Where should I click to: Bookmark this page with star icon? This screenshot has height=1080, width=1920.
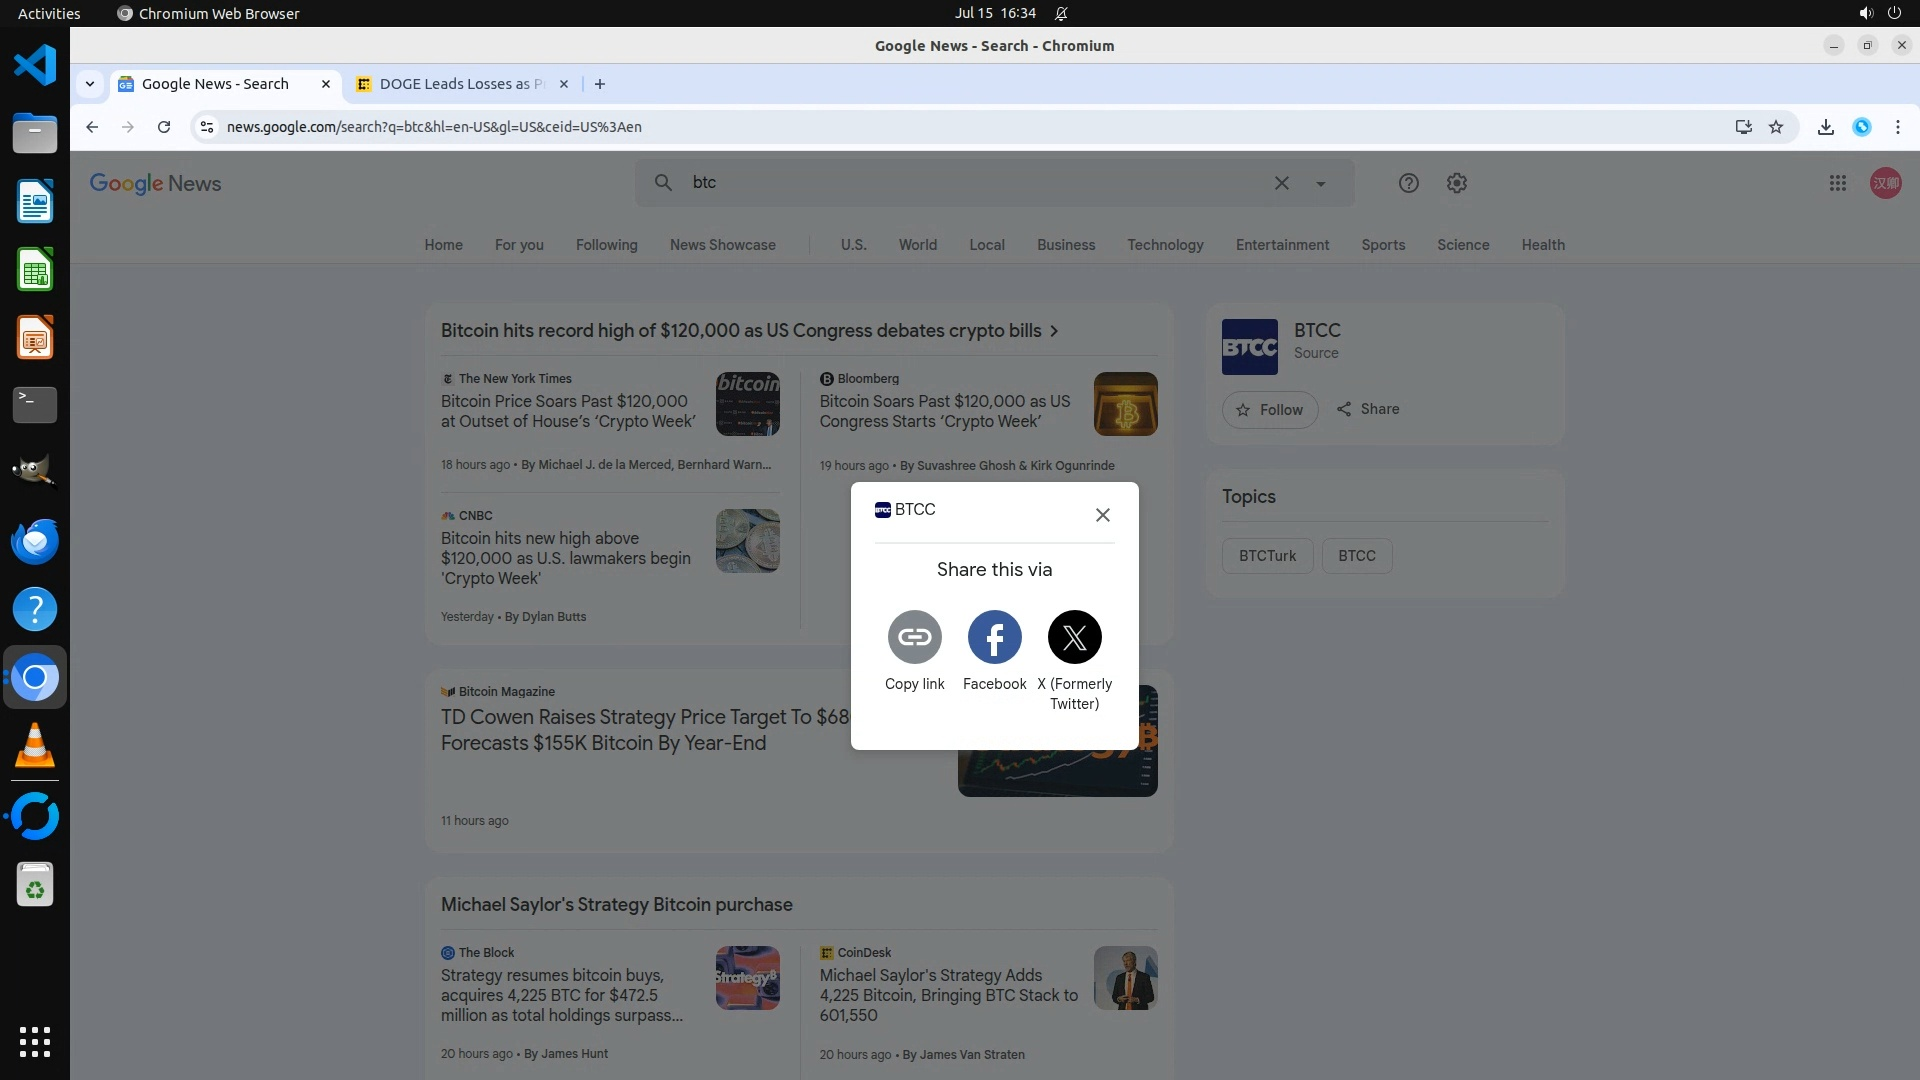(1776, 127)
